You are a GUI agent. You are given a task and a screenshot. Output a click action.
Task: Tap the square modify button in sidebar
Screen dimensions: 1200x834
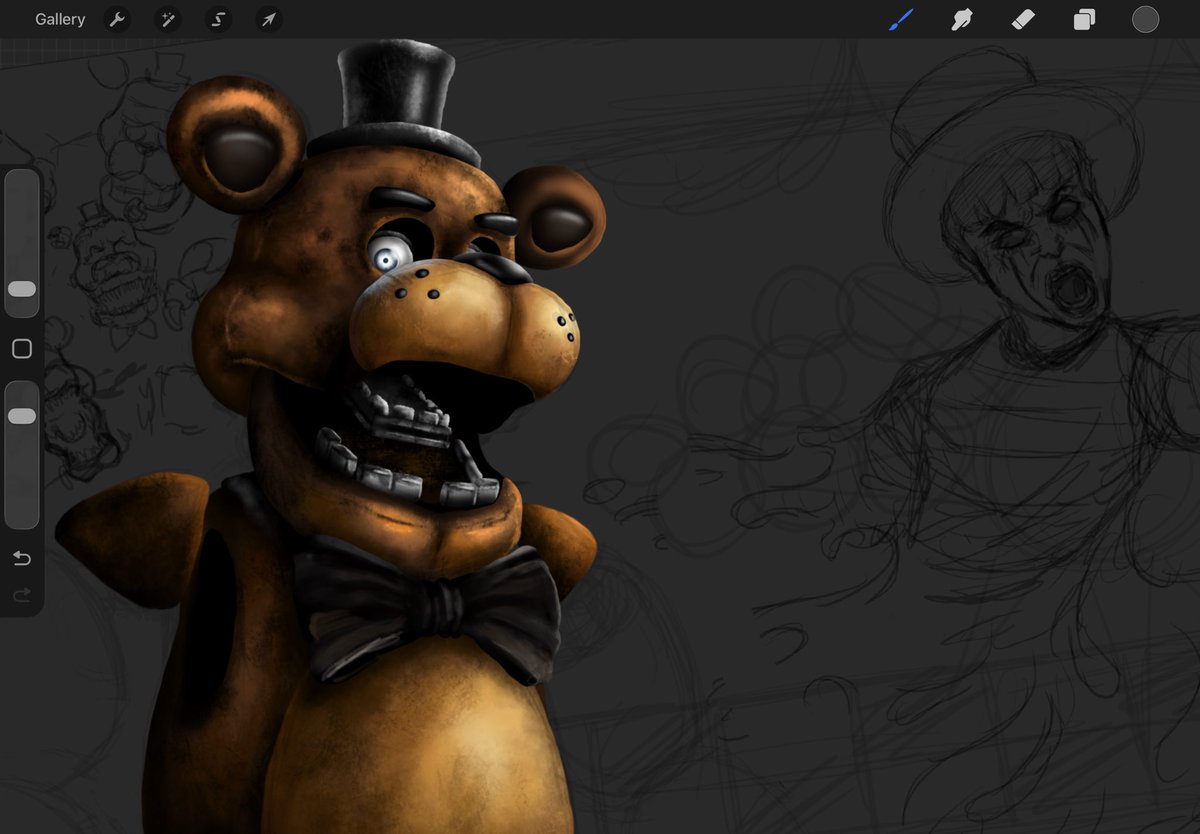[22, 349]
